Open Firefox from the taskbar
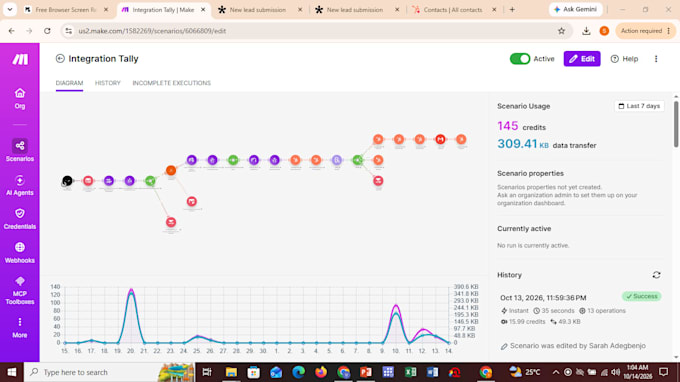This screenshot has height=382, width=680. [321, 372]
